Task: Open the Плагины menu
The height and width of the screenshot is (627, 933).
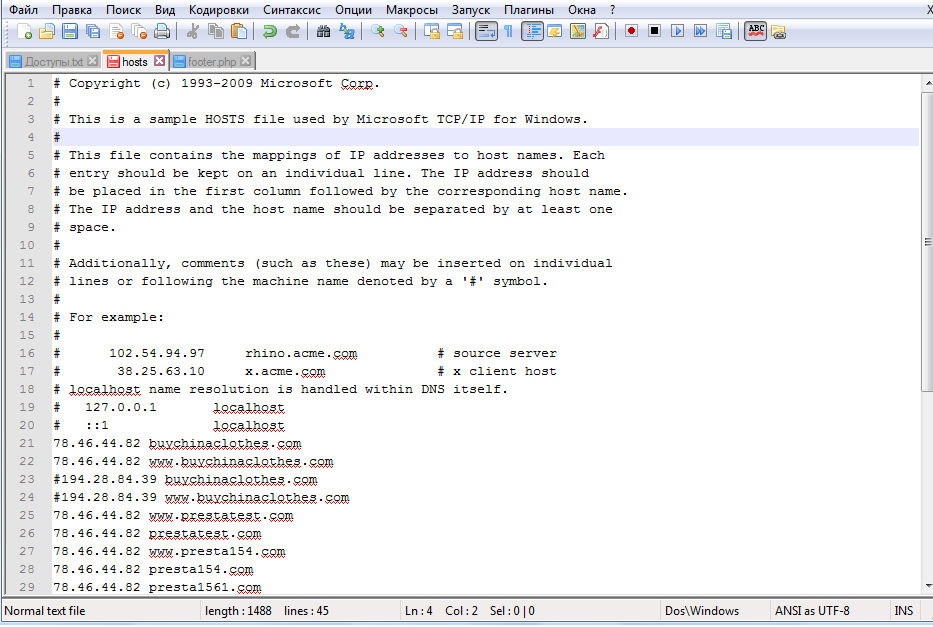Action: [x=529, y=10]
